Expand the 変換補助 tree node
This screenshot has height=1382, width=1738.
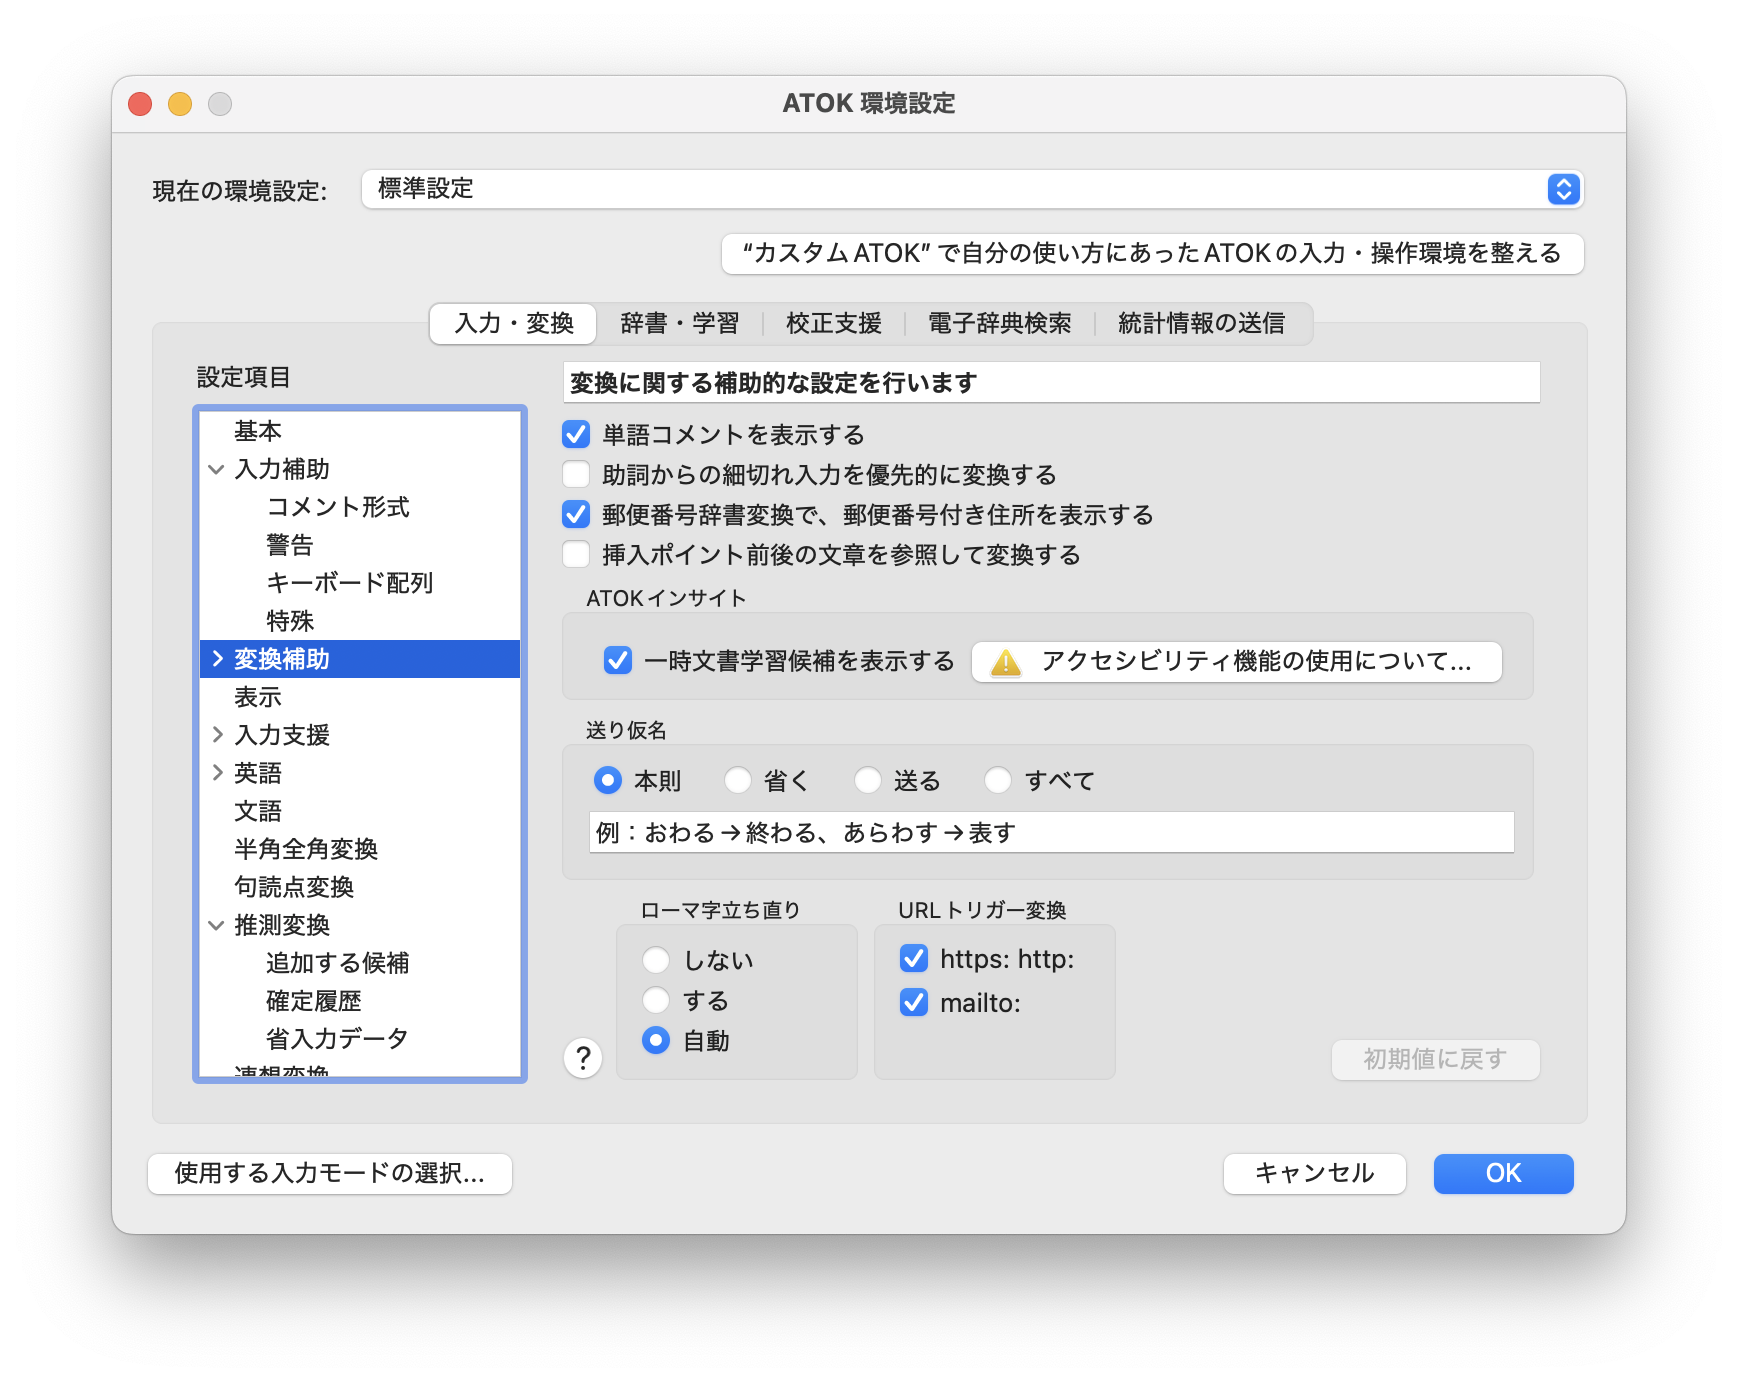tap(217, 658)
